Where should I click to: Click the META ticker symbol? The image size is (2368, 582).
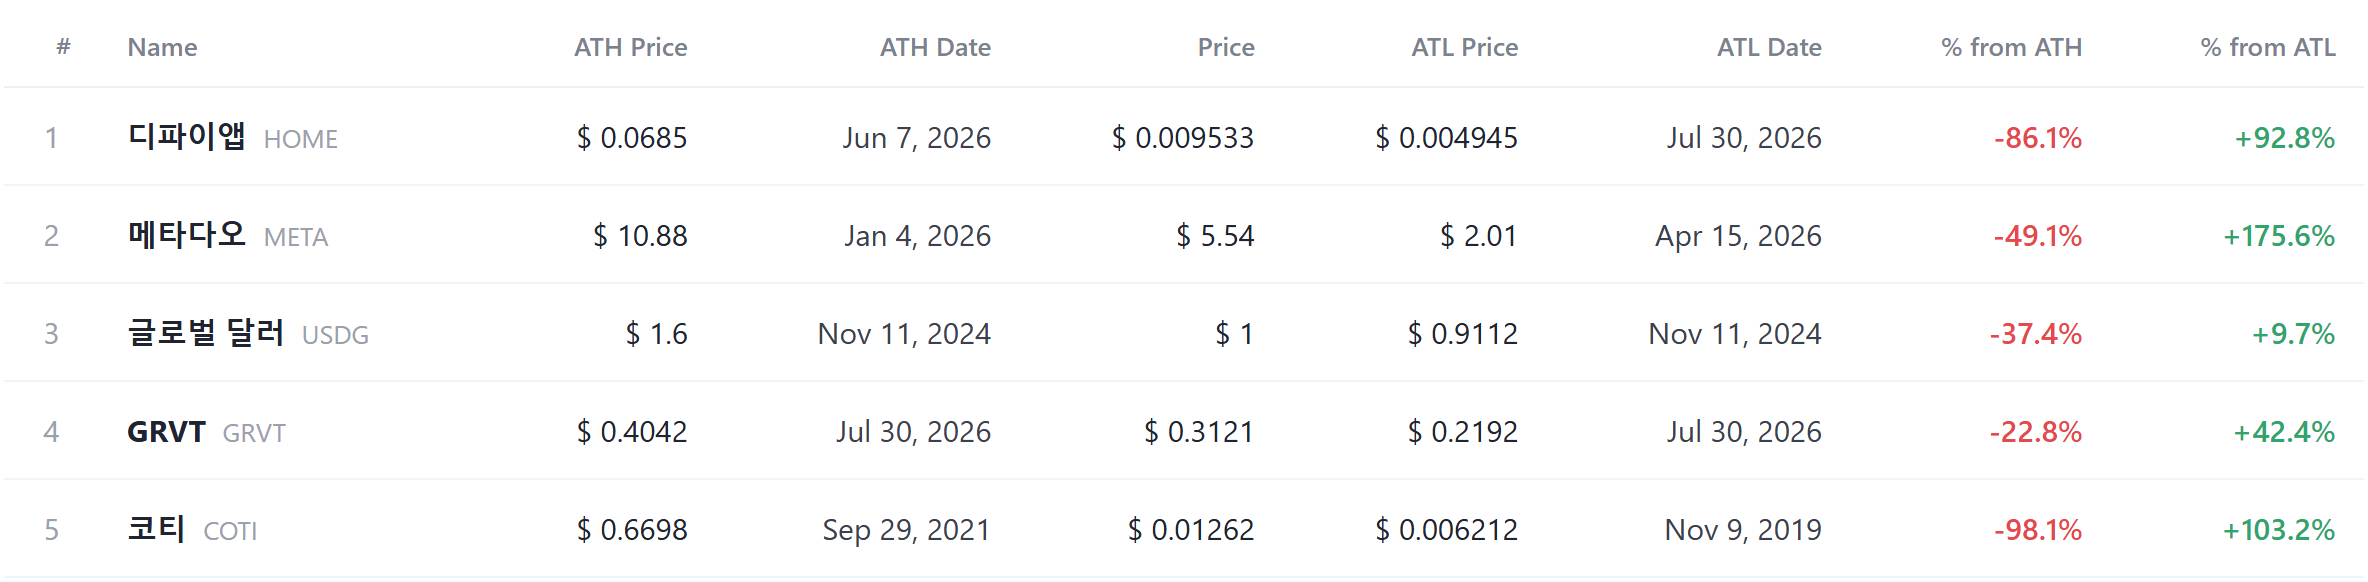(x=295, y=237)
